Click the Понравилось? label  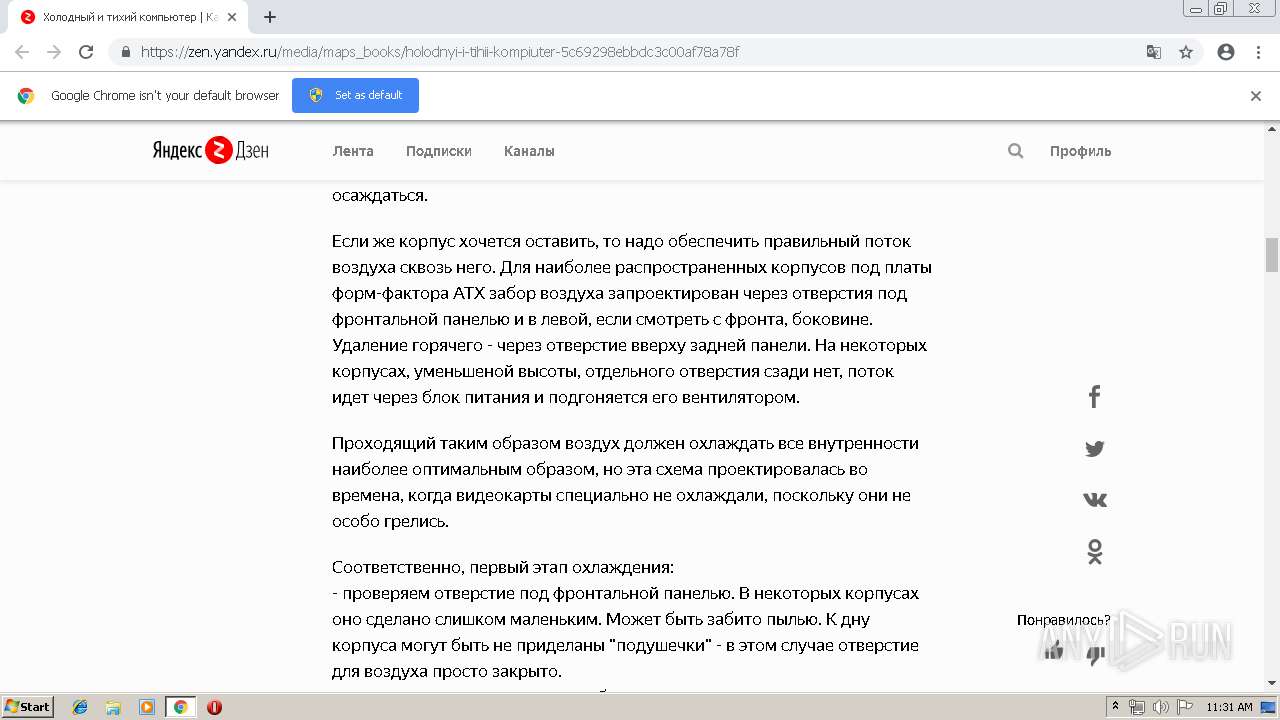[x=1063, y=620]
